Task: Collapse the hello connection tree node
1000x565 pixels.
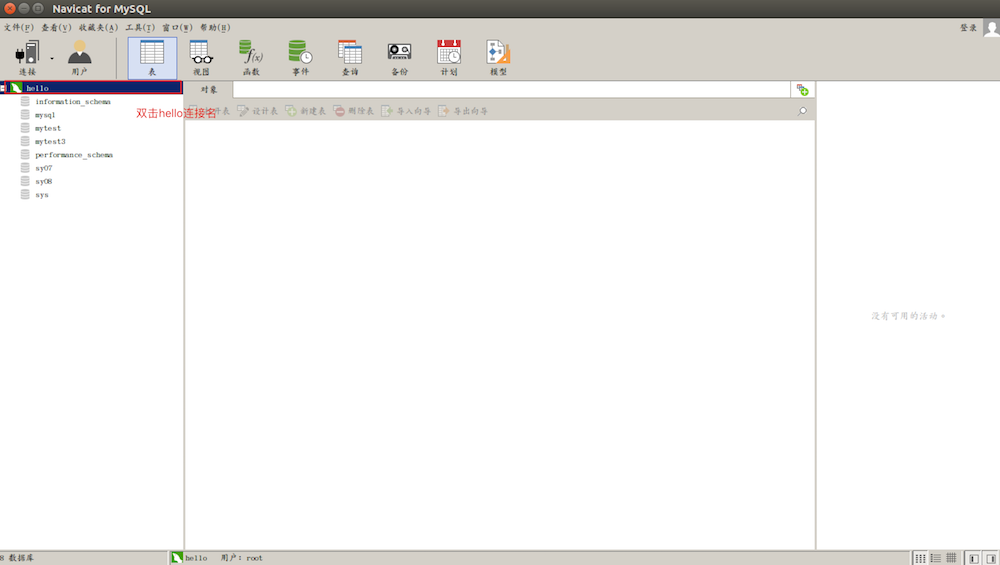Action: coord(3,88)
